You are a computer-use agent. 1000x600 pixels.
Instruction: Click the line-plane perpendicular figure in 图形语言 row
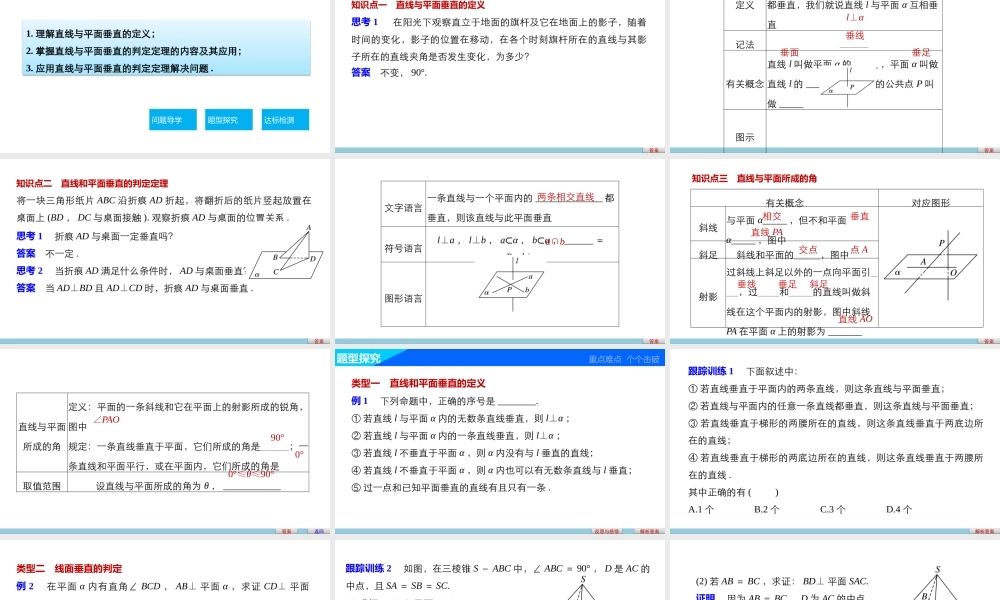pos(512,284)
